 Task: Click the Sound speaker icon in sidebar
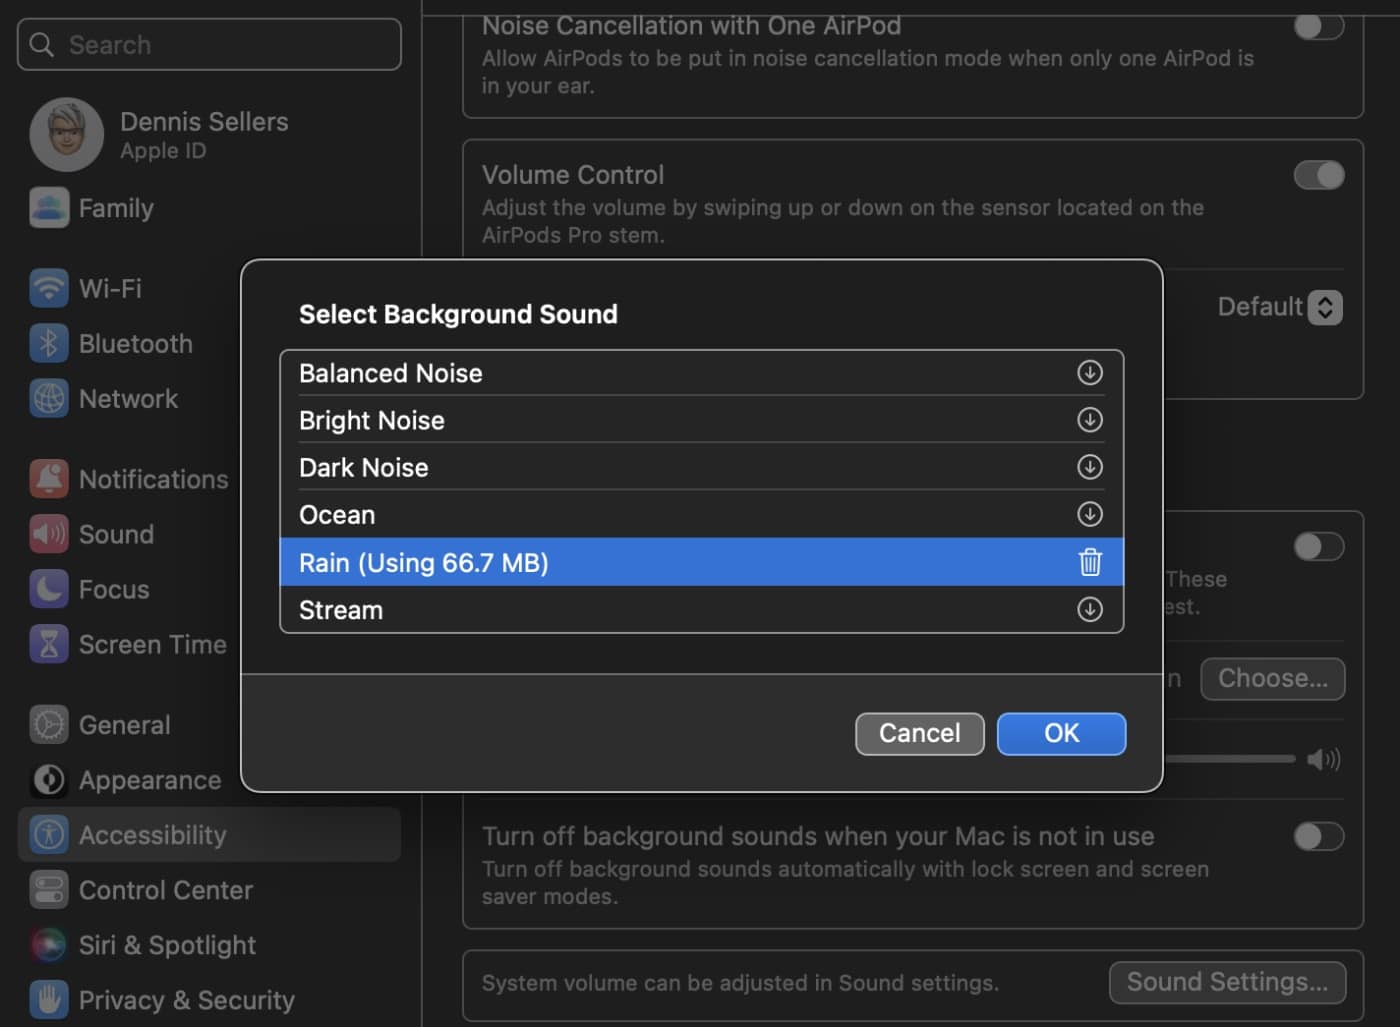pos(49,534)
